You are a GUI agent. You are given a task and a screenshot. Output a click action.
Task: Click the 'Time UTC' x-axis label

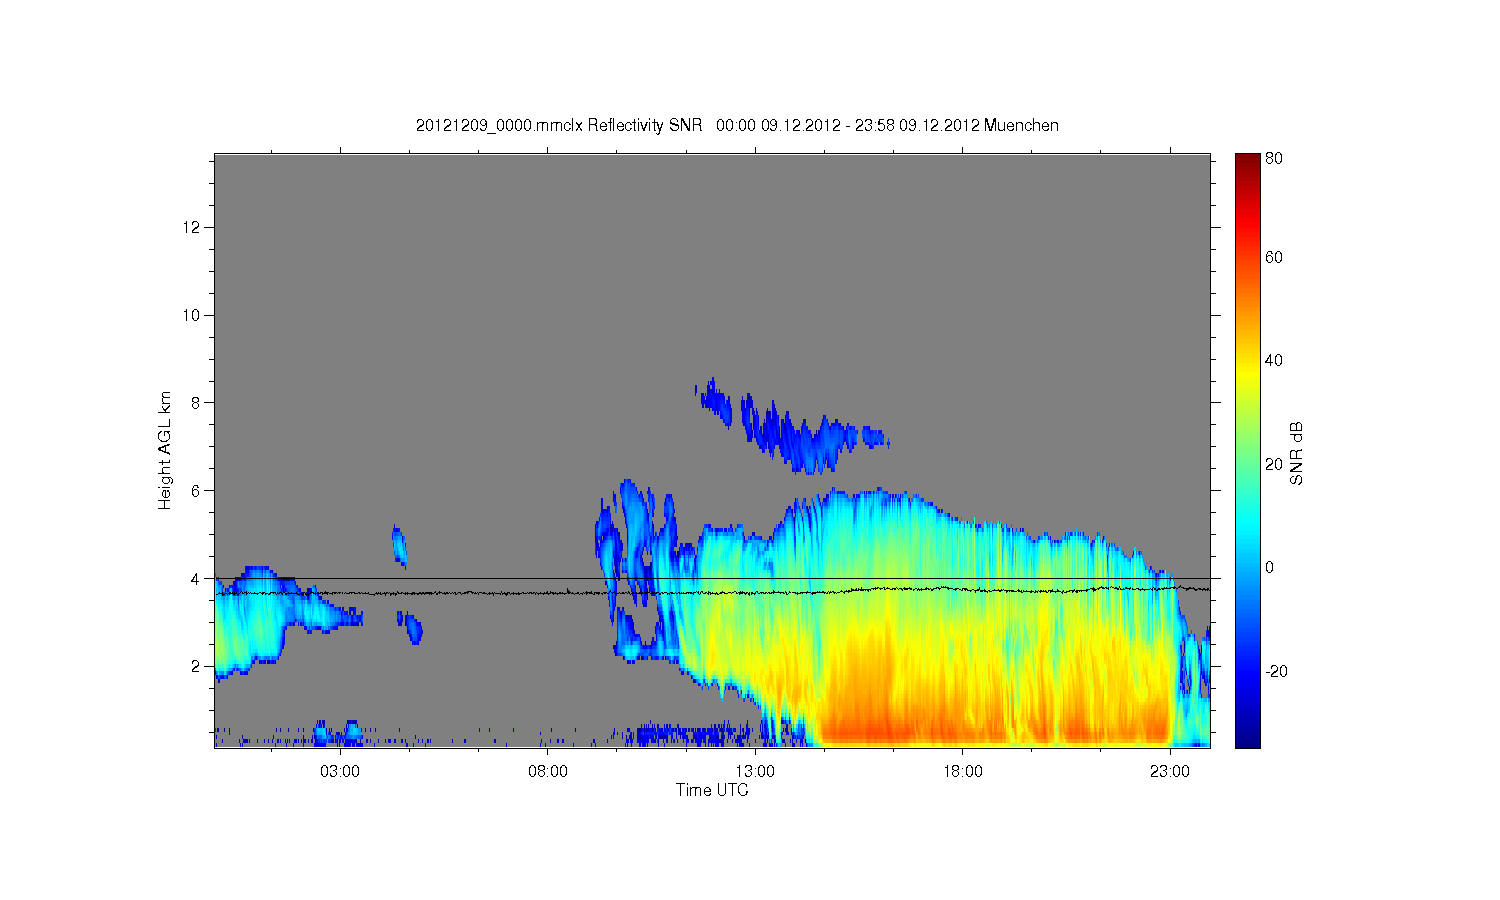[712, 790]
